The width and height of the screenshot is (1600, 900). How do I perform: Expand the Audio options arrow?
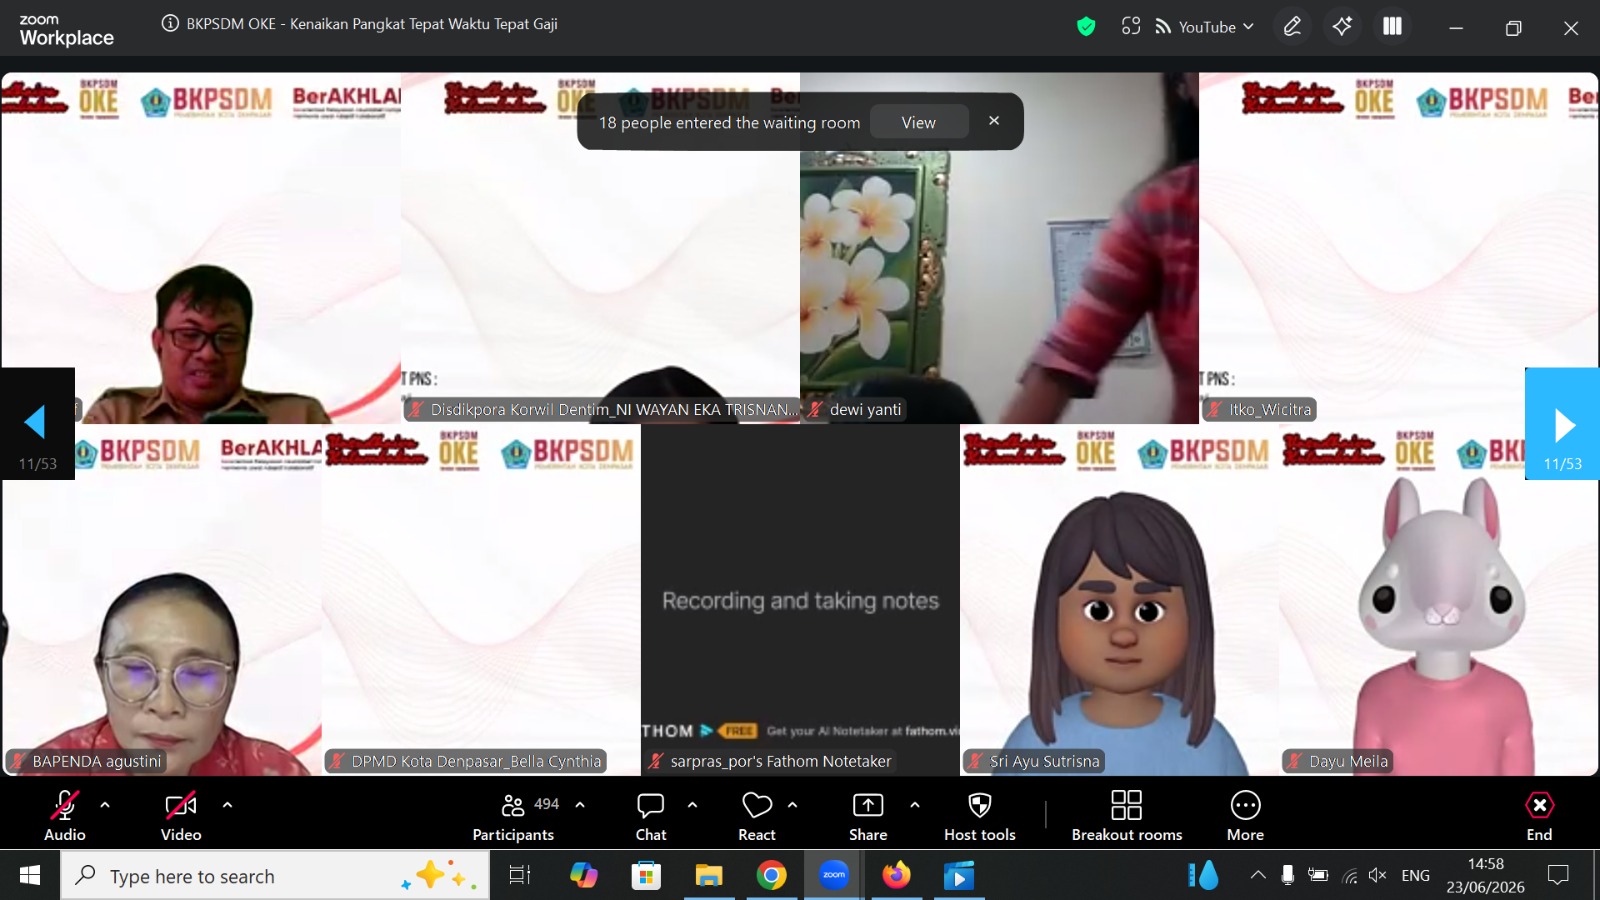[x=105, y=804]
